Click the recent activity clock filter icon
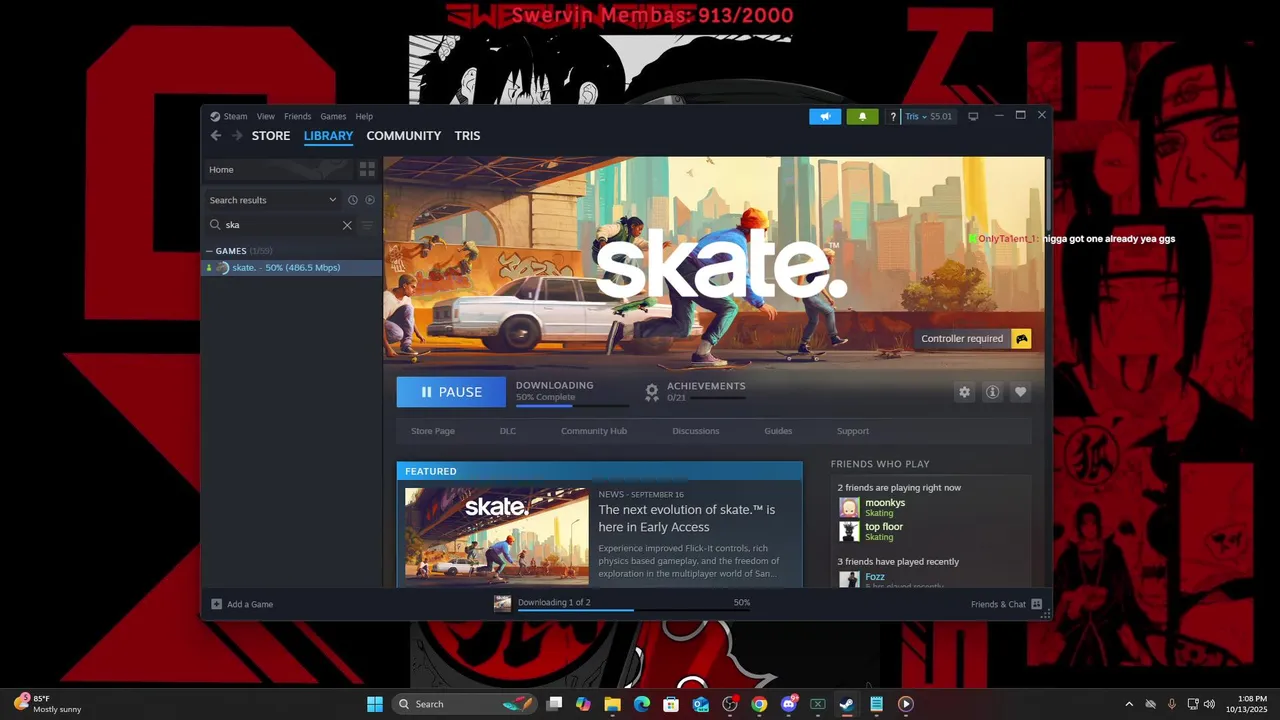Screen dimensions: 1280x720 pos(353,200)
